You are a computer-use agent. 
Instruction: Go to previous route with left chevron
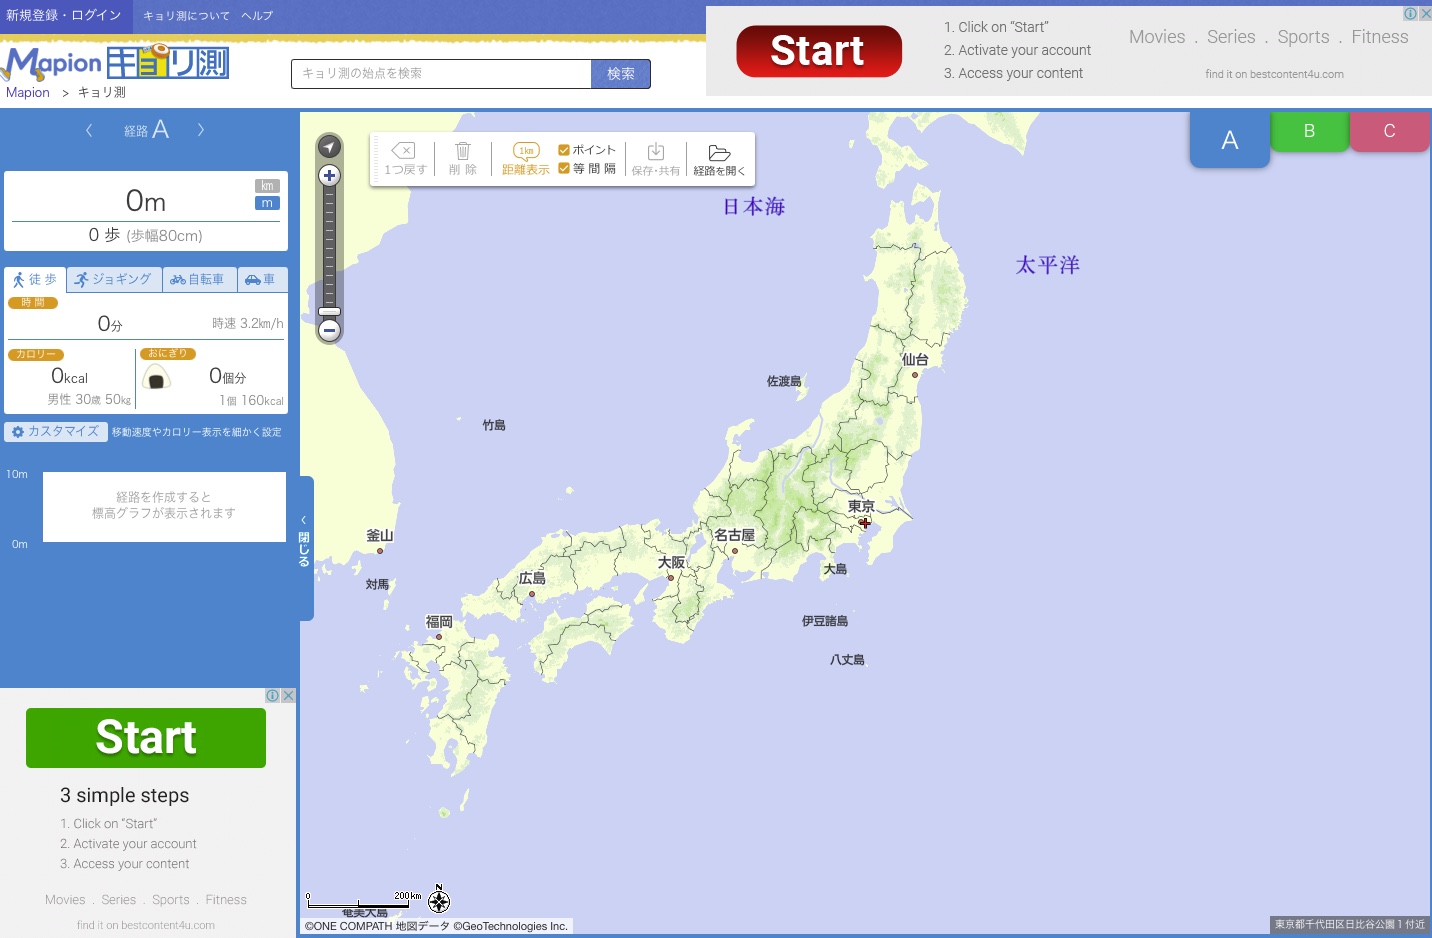[89, 130]
